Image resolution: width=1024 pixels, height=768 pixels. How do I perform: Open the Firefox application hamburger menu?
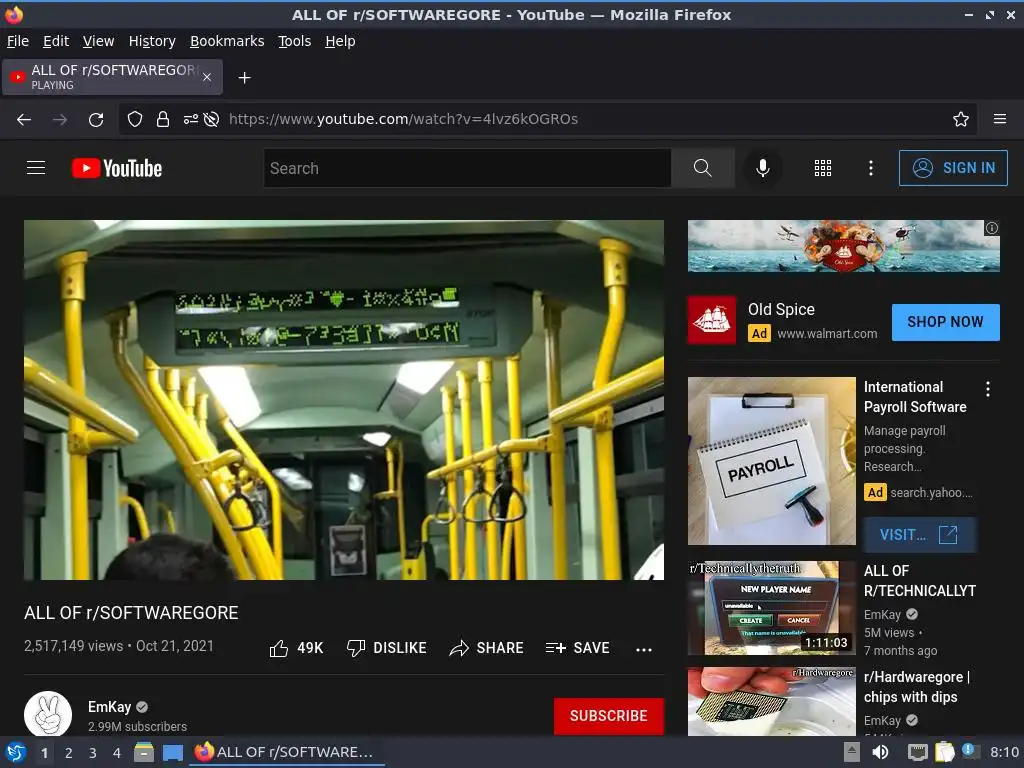click(999, 119)
